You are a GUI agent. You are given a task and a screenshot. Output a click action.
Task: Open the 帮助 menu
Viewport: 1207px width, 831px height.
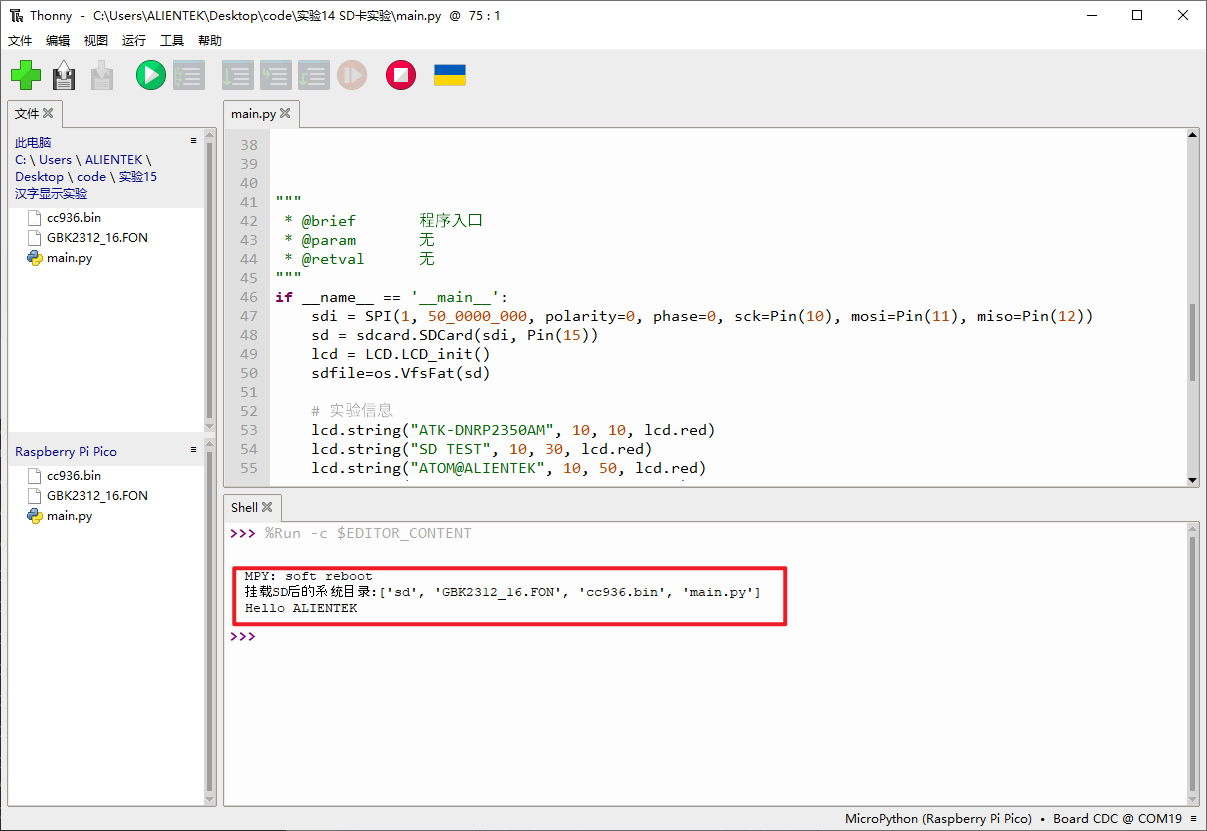click(210, 41)
